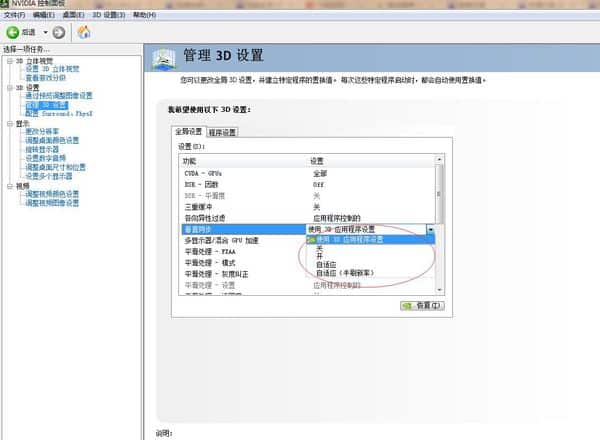Image resolution: width=600 pixels, height=440 pixels.
Task: Collapse the 3D 设置 tree node
Action: click(10, 88)
